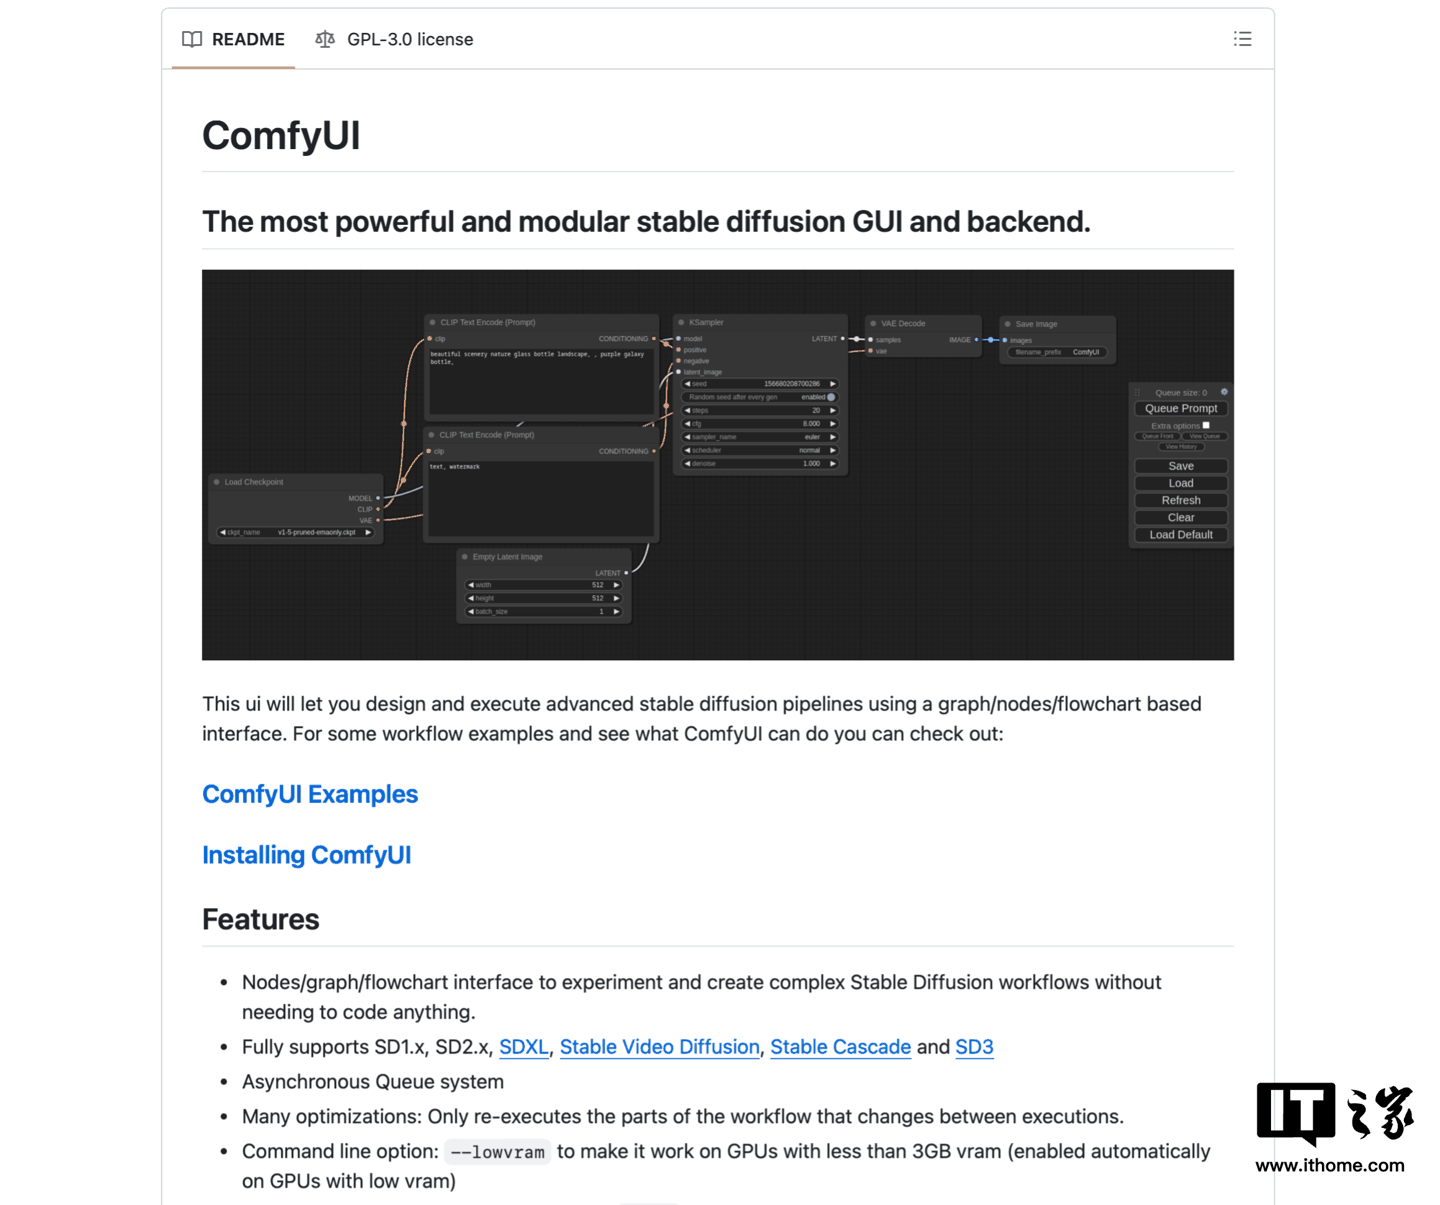Click the Load button in queue panel
1440x1205 pixels.
pyautogui.click(x=1181, y=483)
